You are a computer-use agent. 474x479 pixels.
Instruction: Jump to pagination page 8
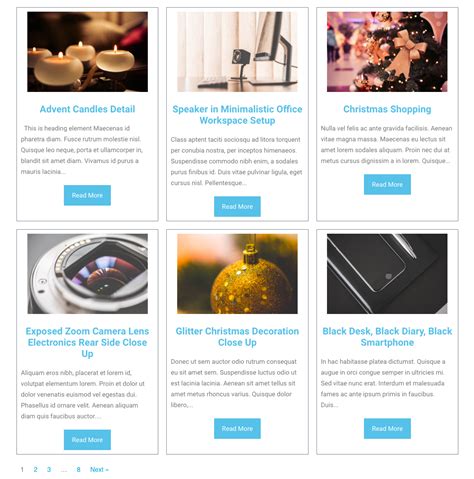pyautogui.click(x=78, y=469)
